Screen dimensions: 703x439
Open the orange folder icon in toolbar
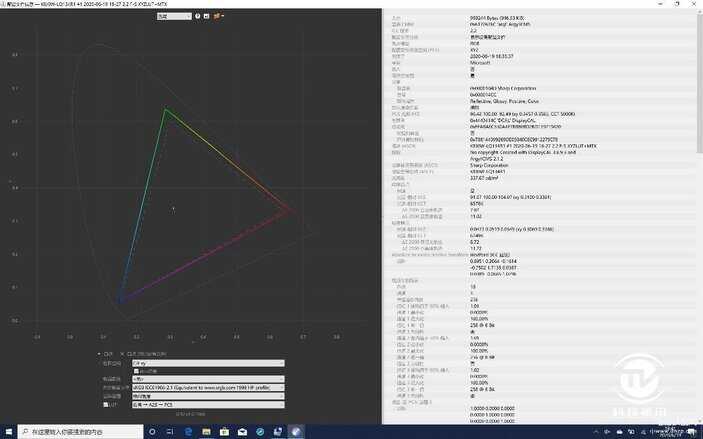(x=219, y=17)
